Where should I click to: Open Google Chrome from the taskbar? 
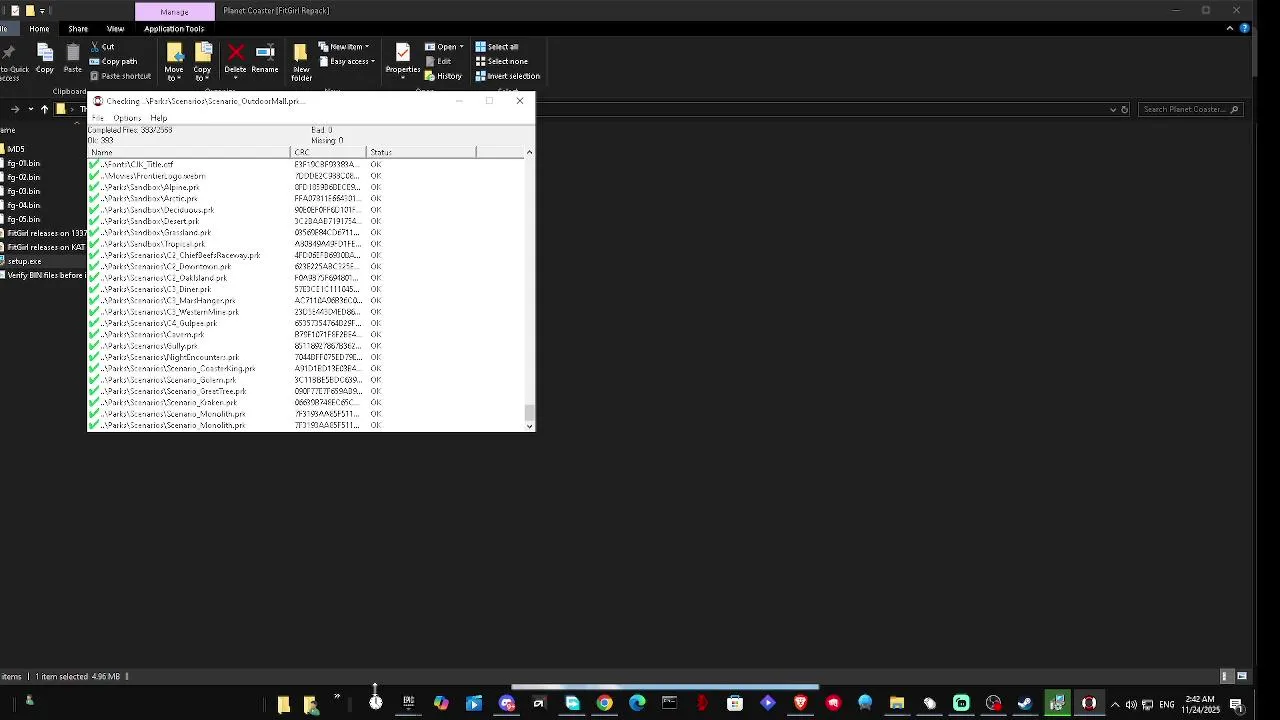[604, 703]
